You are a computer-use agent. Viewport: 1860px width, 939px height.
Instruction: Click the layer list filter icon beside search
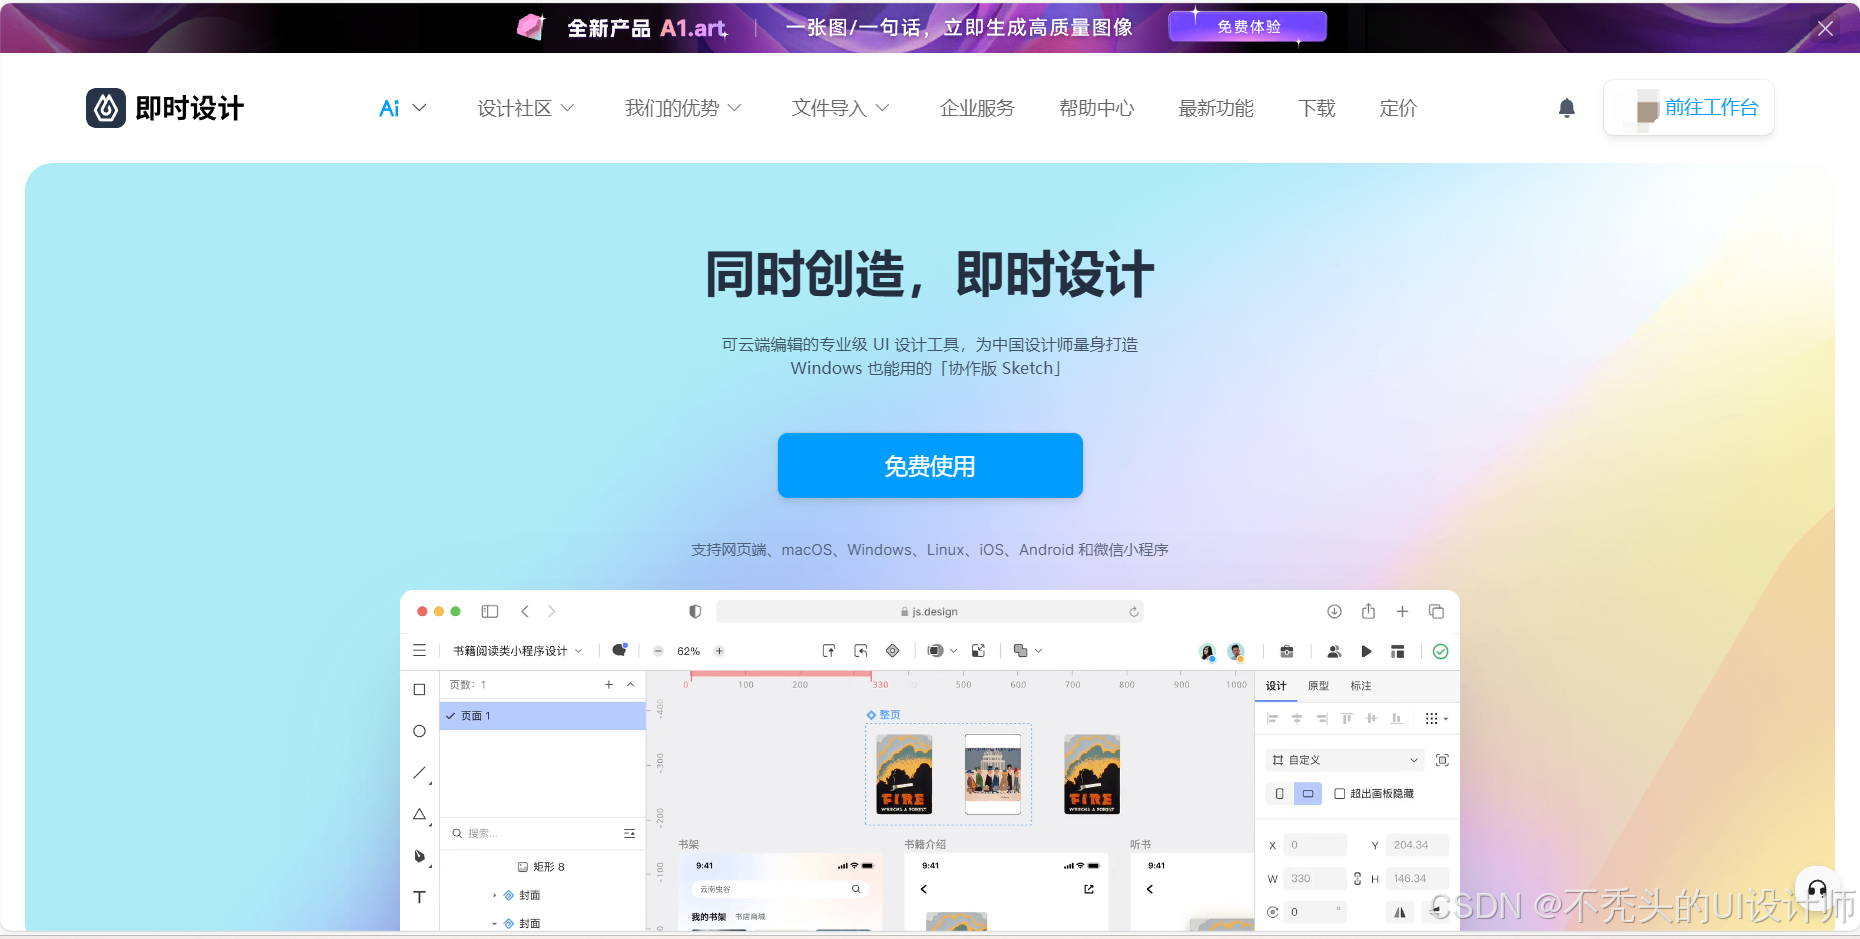[x=629, y=833]
